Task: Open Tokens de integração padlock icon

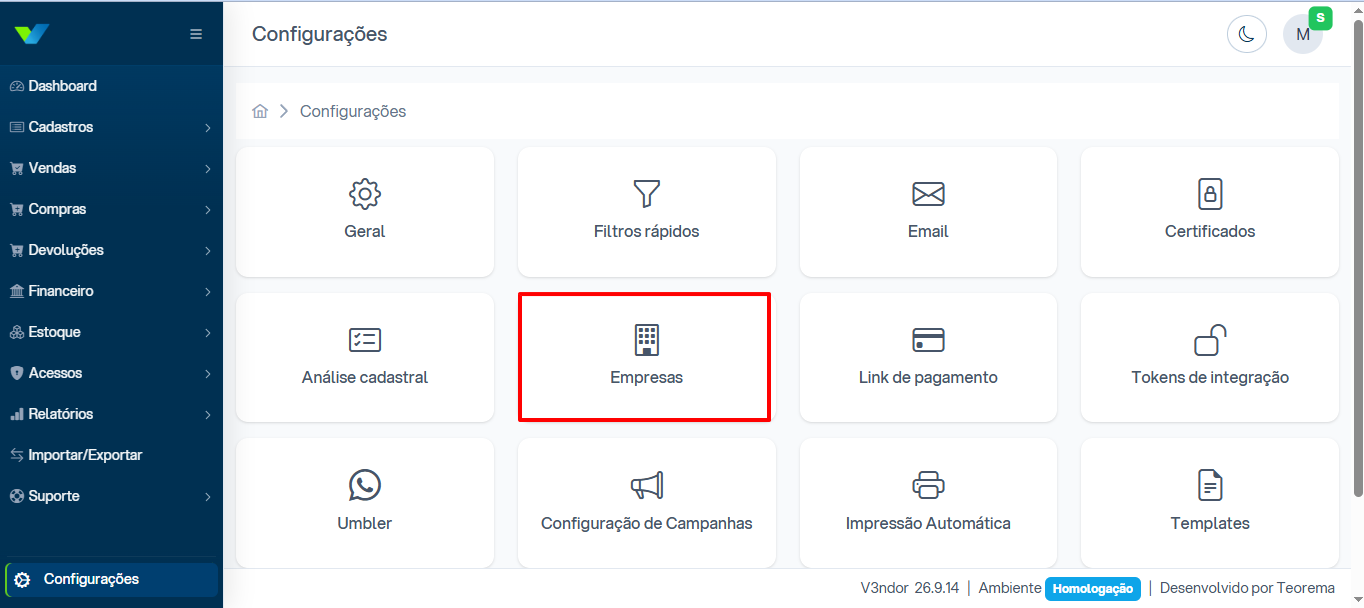Action: [1210, 340]
